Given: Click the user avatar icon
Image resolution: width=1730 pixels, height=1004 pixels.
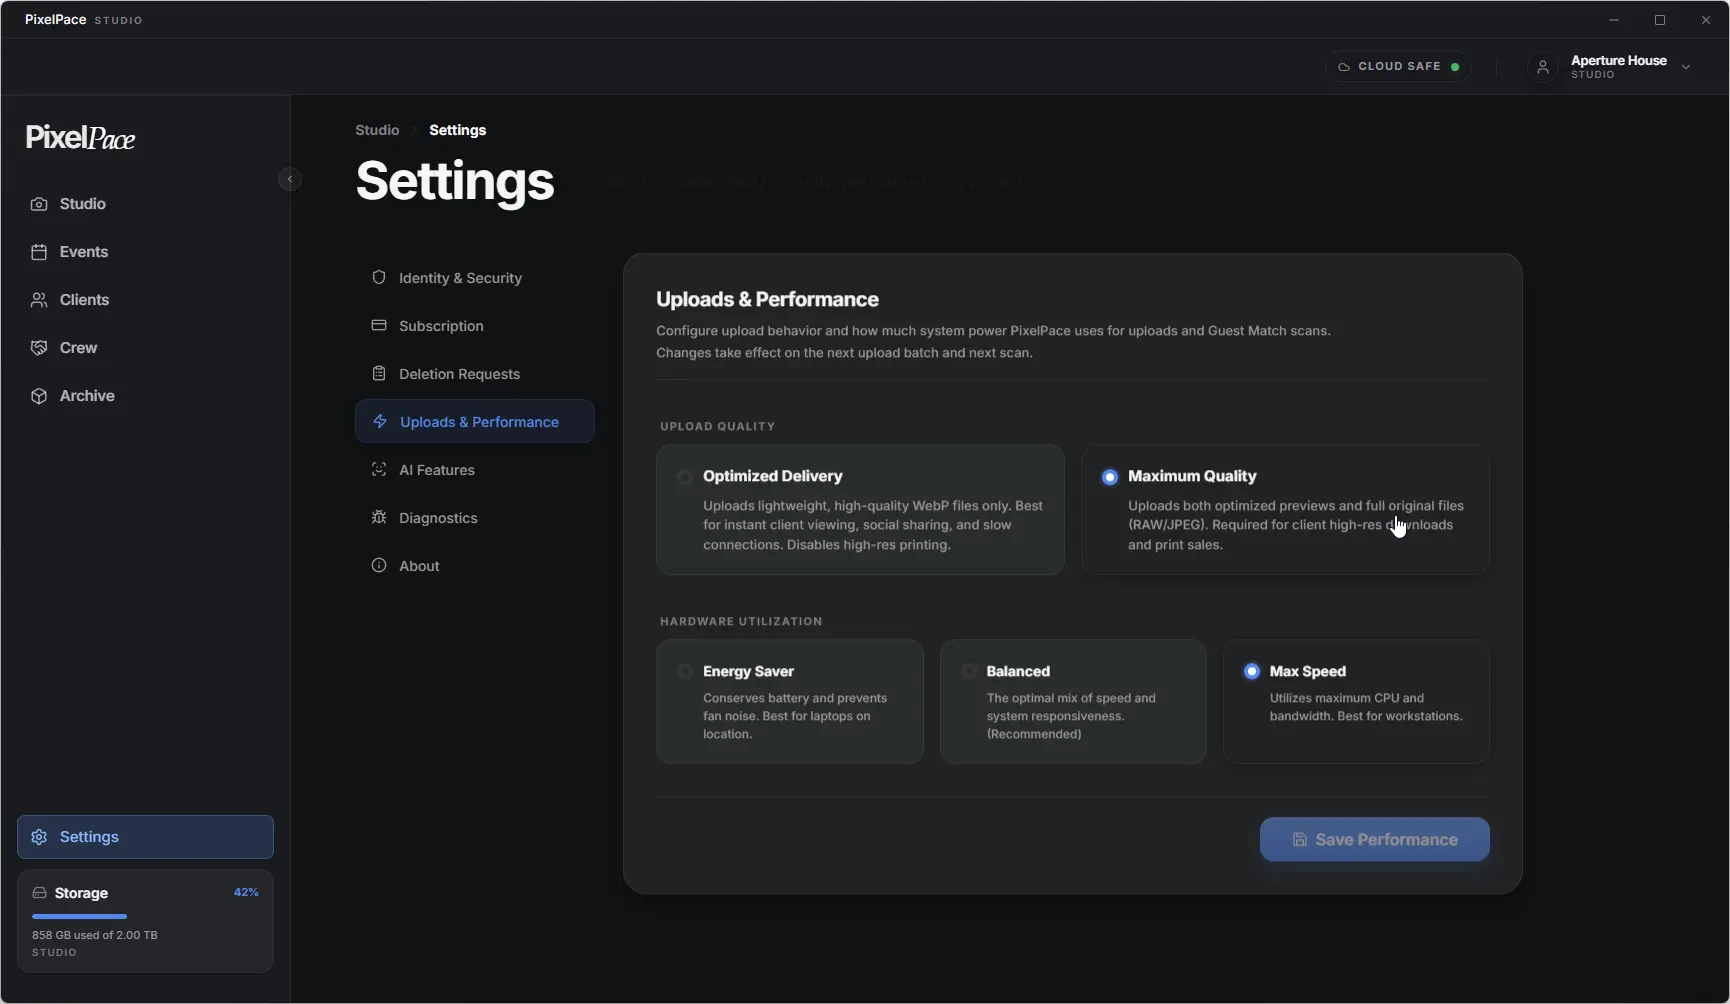Looking at the screenshot, I should tap(1543, 67).
